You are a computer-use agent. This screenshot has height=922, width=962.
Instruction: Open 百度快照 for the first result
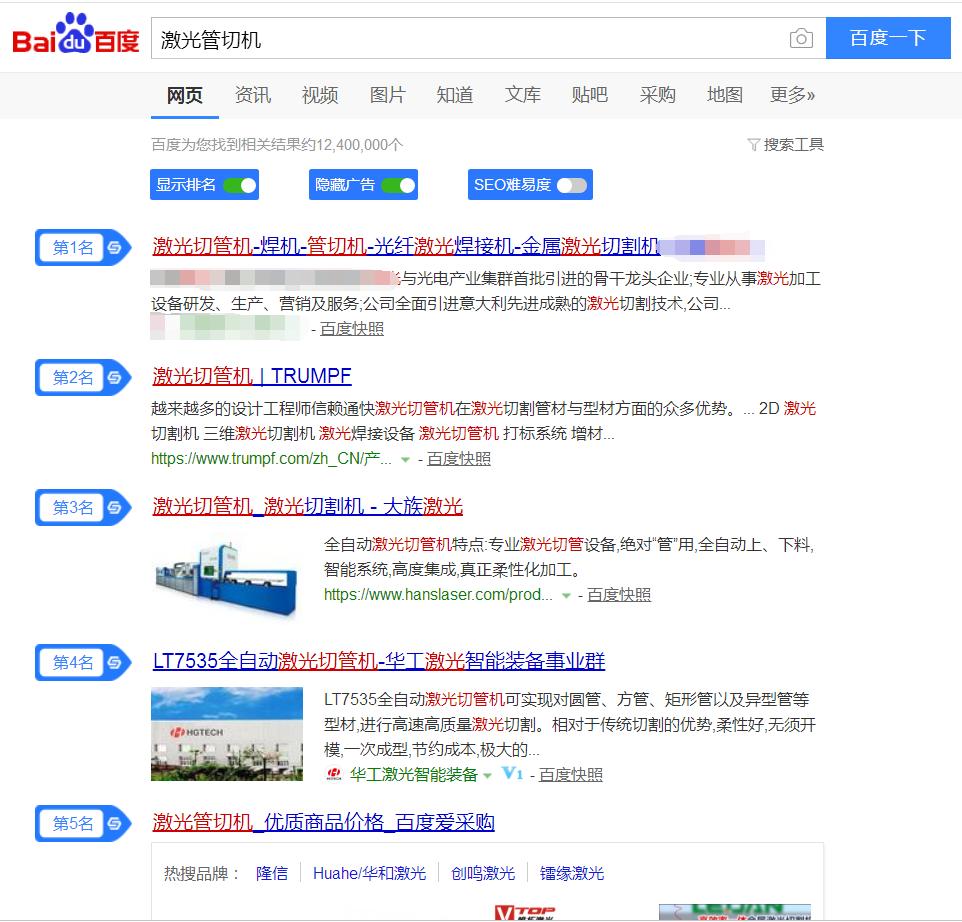(x=352, y=329)
